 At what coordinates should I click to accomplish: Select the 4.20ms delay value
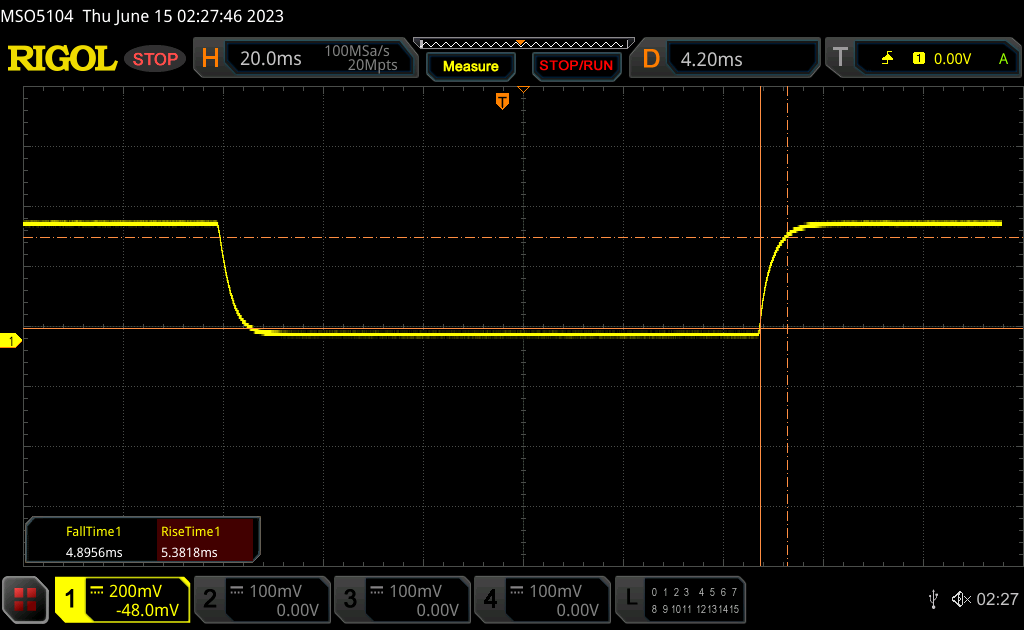711,59
